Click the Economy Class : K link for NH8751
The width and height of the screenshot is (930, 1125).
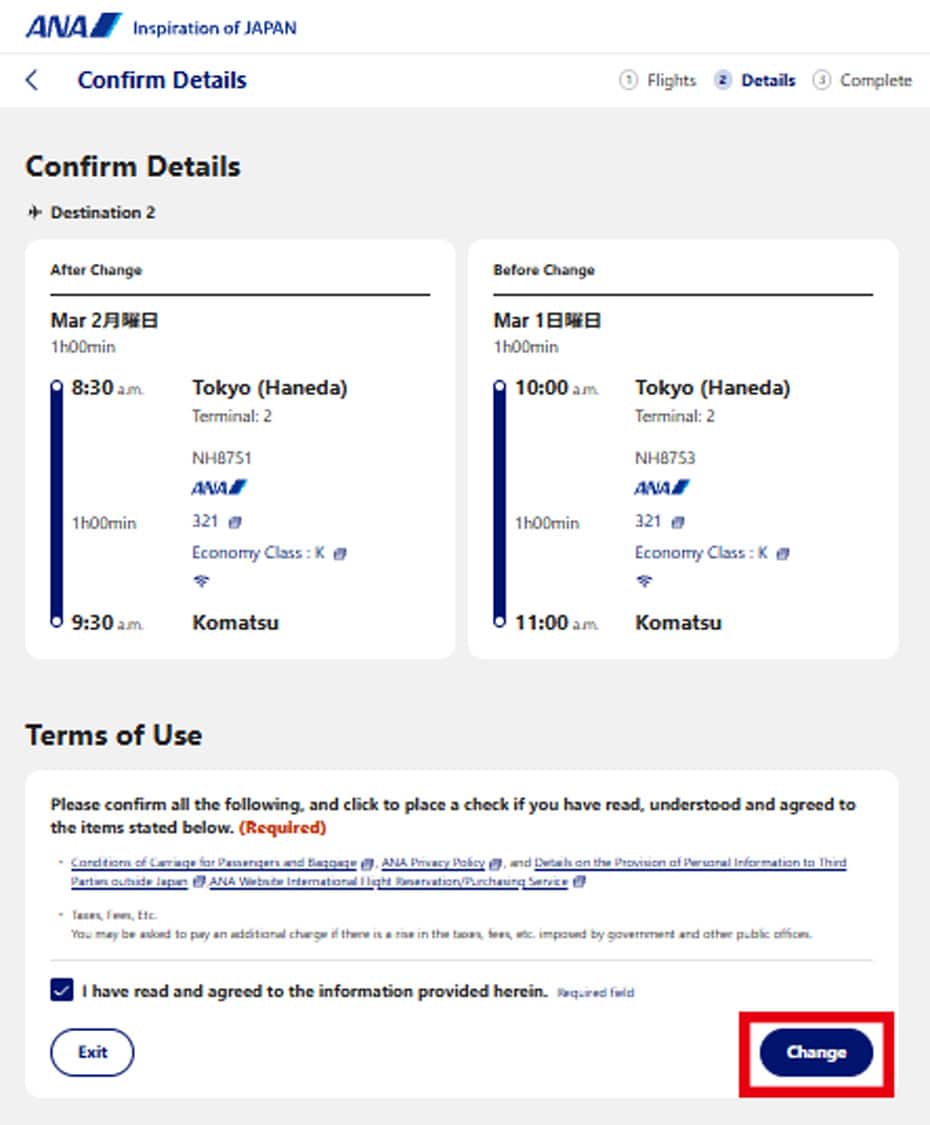point(258,552)
